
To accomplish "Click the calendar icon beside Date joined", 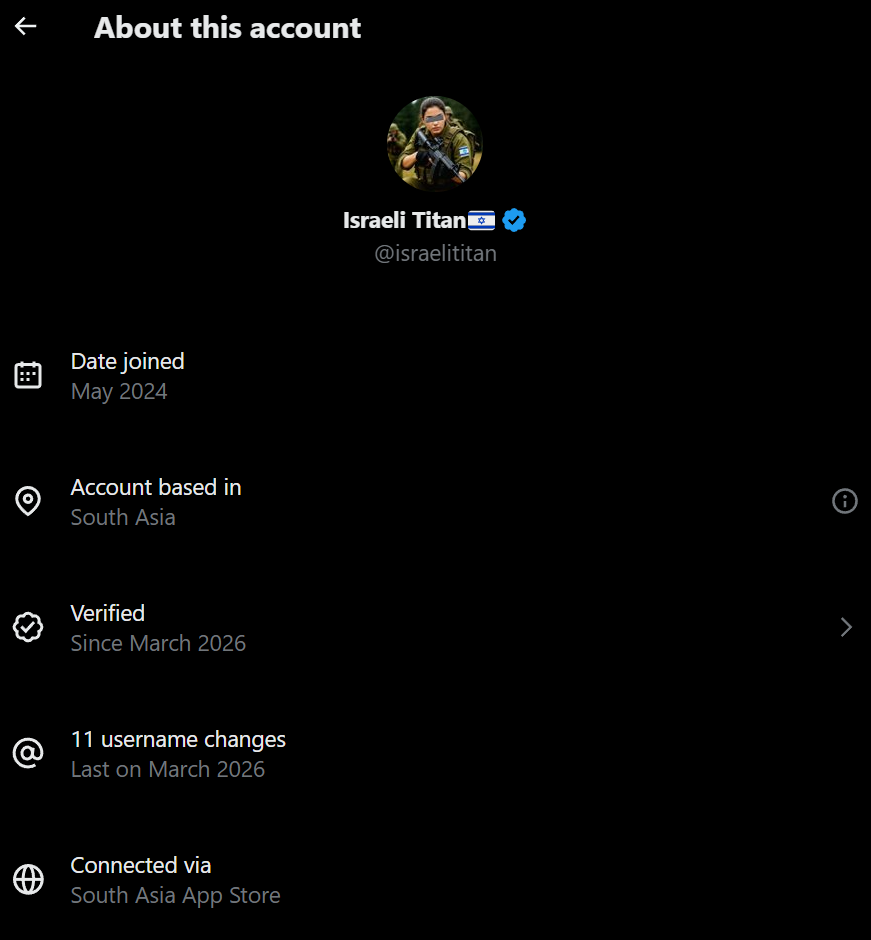I will (x=28, y=375).
